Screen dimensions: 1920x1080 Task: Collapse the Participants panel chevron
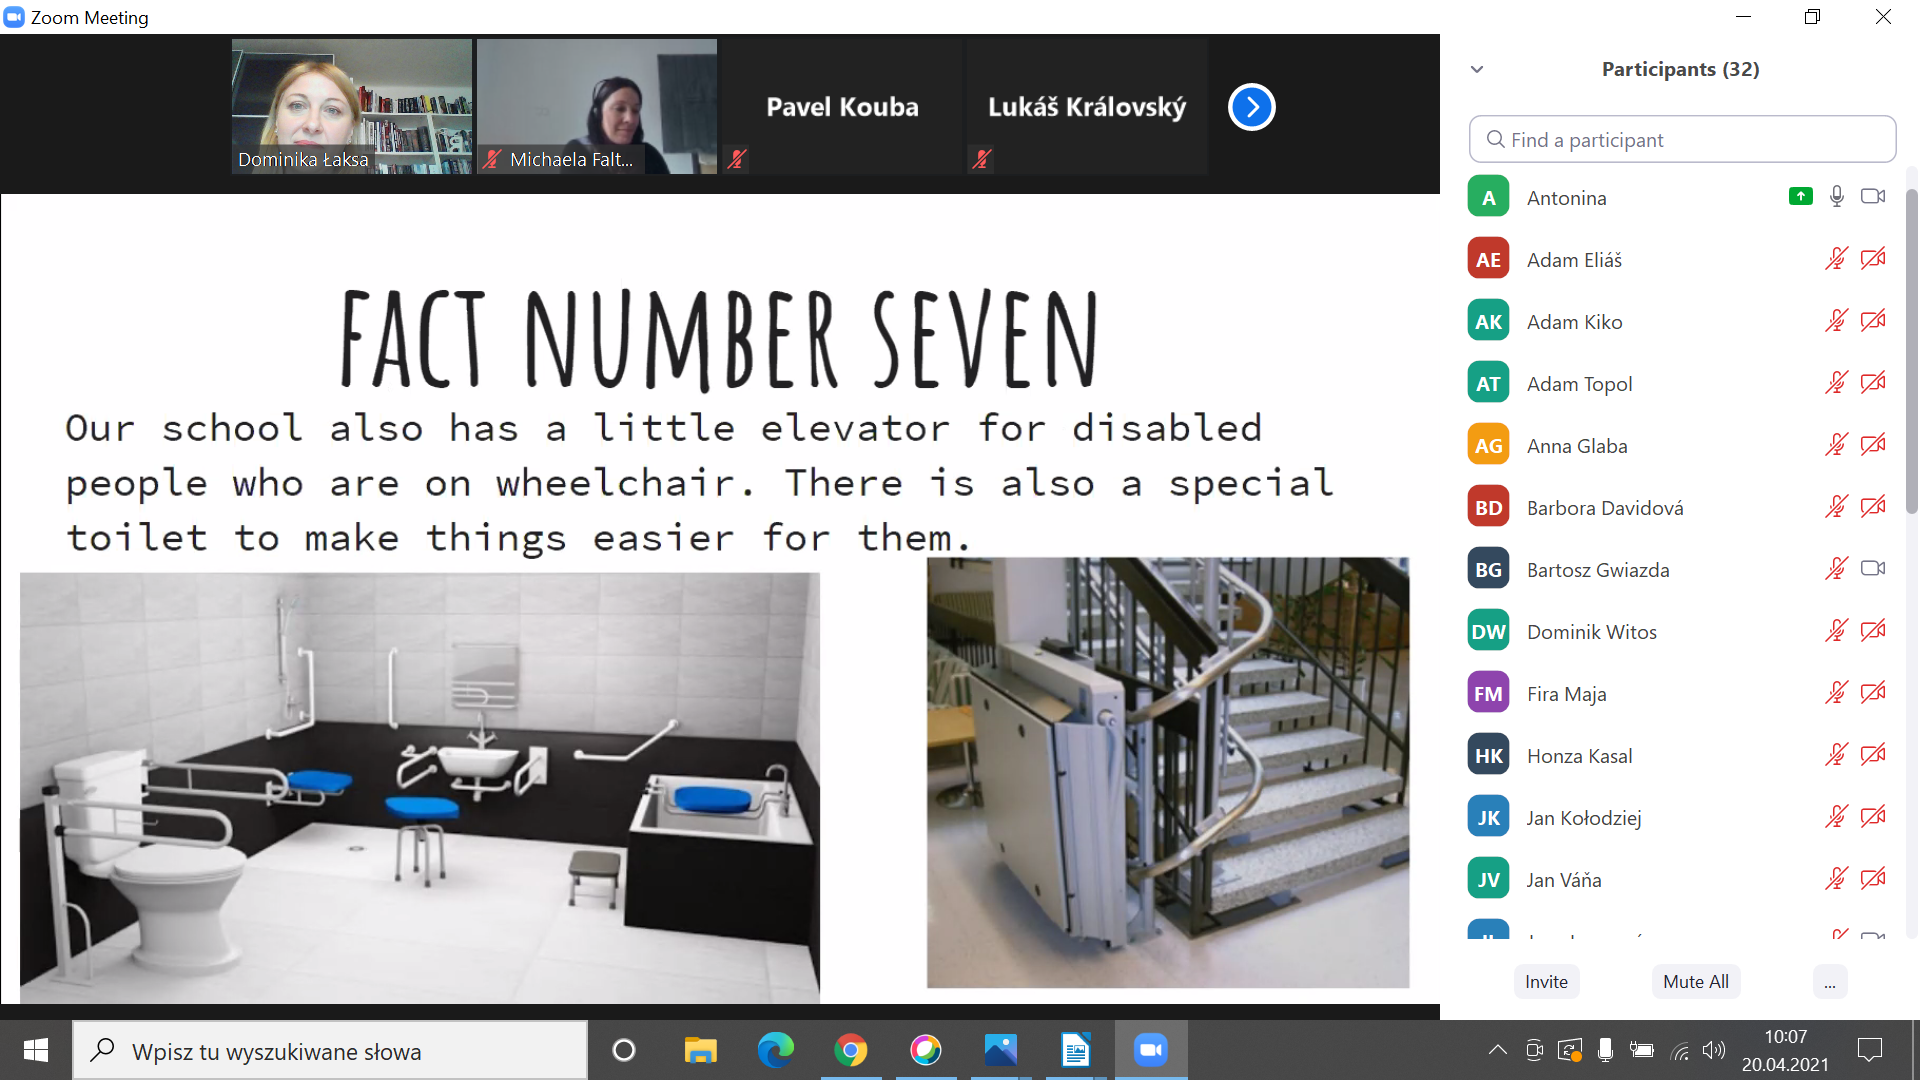pos(1477,69)
